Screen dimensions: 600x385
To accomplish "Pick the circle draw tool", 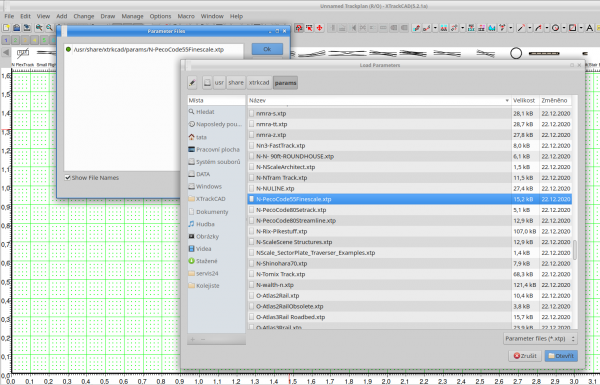I will 555,28.
